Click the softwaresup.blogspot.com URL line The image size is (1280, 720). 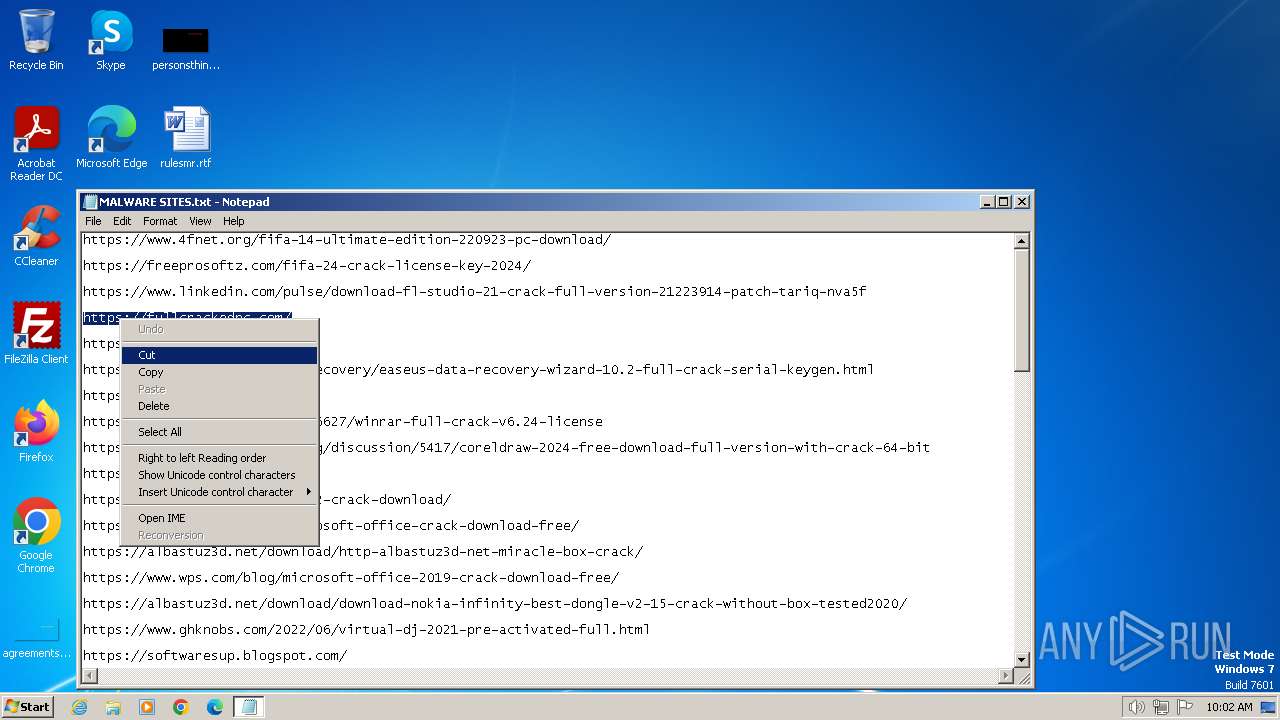pos(215,656)
